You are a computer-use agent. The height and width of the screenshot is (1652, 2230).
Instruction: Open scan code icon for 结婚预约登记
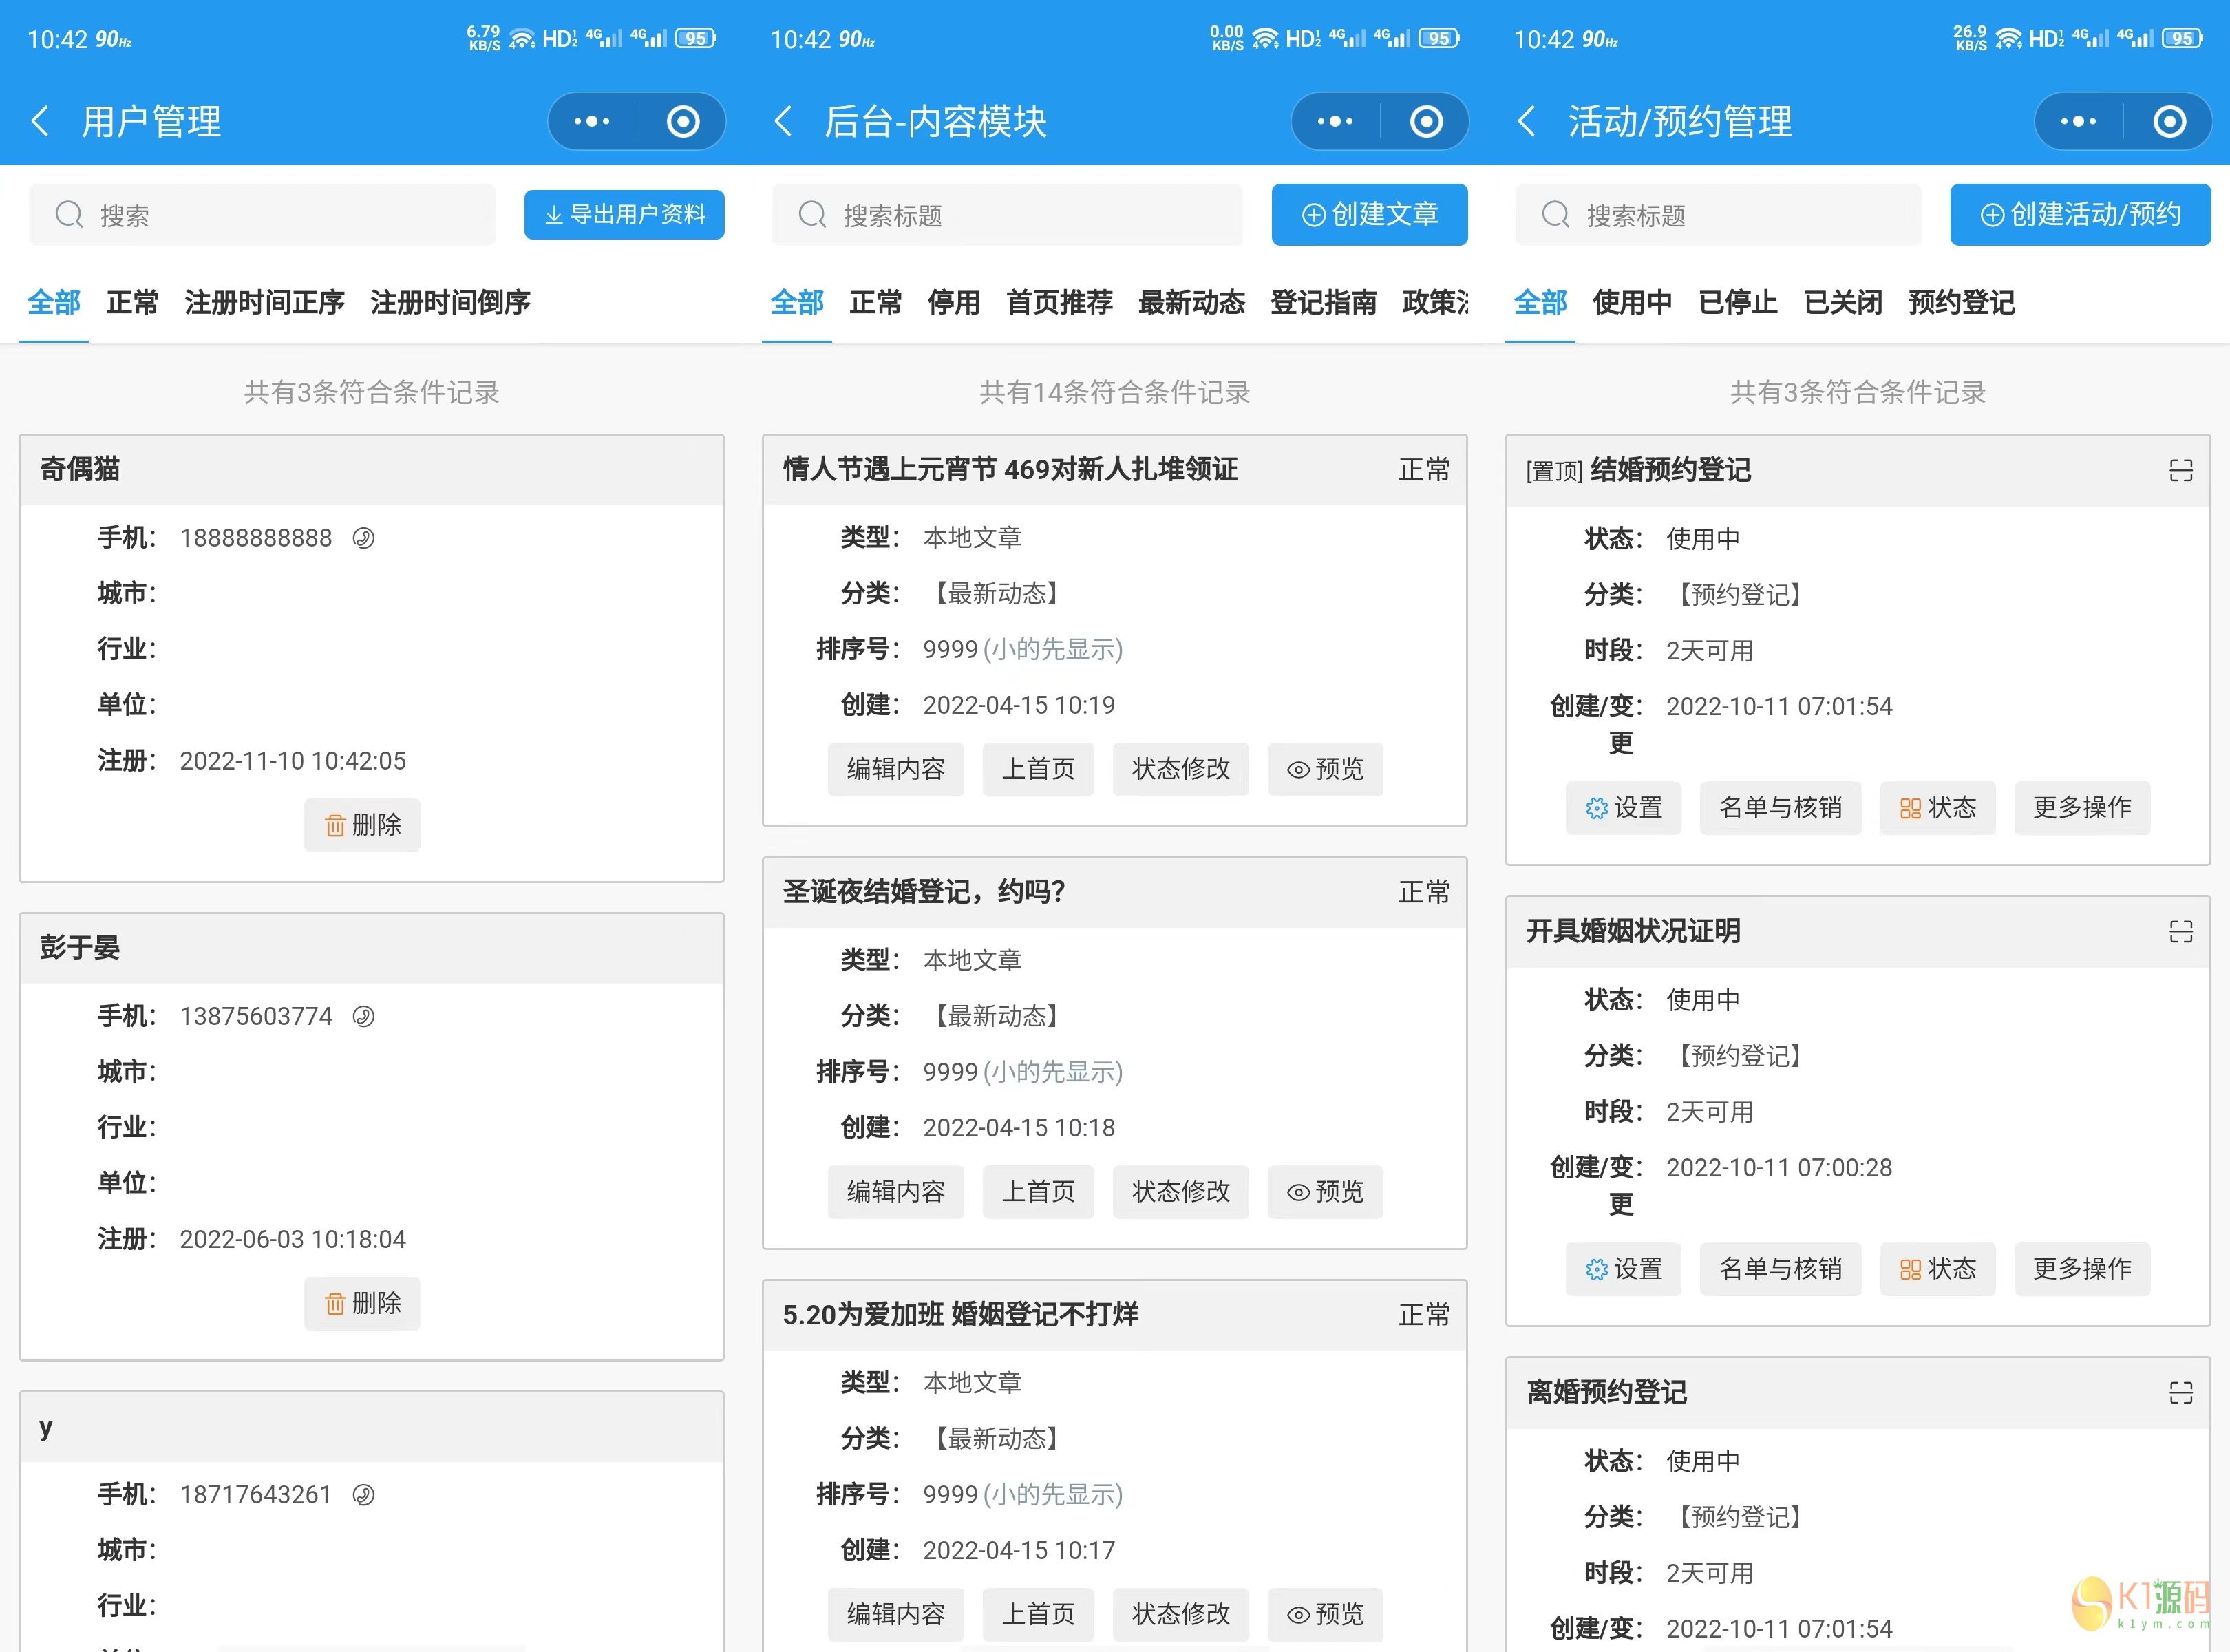2181,470
